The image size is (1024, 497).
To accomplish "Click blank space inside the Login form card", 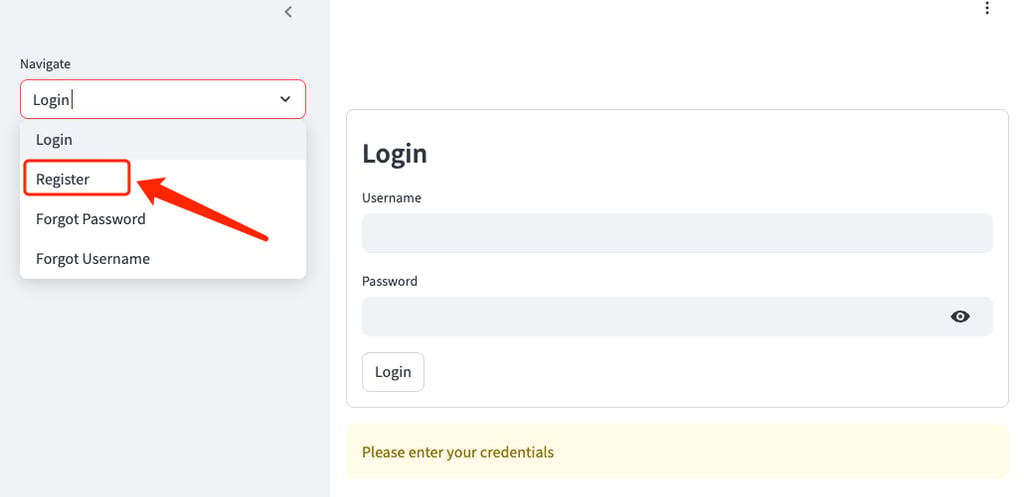I will coord(718,372).
